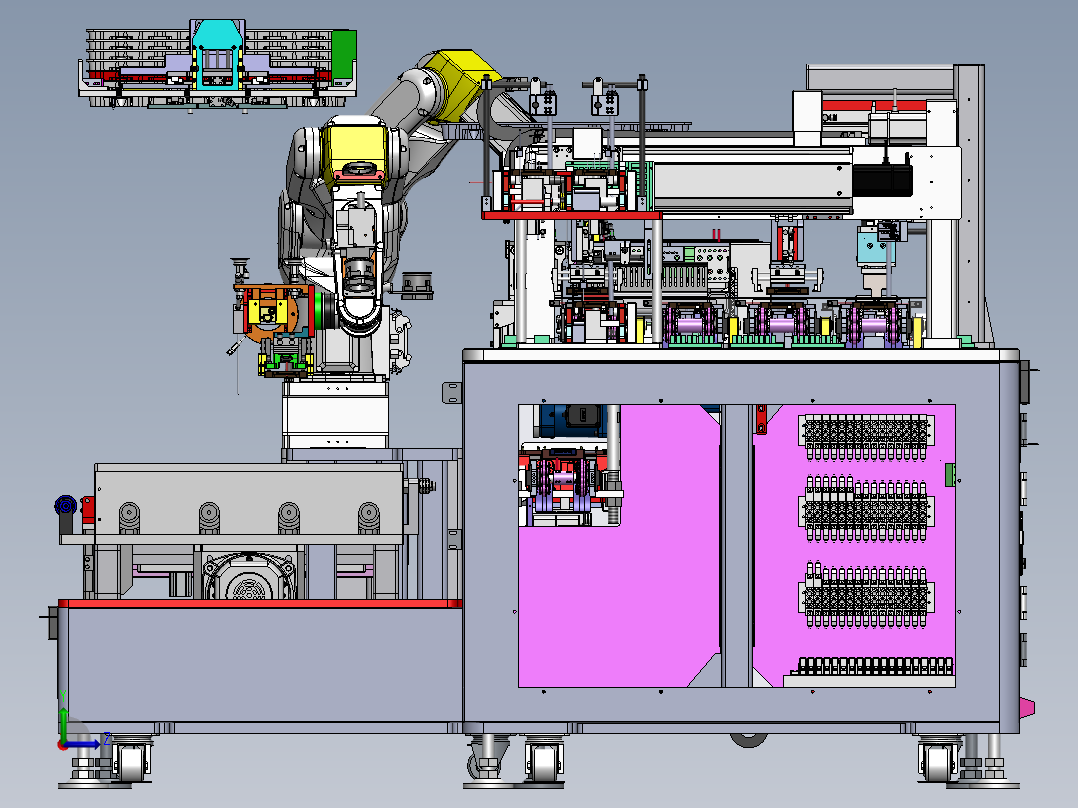Select the blue knob at the conveyor's left end
The width and height of the screenshot is (1078, 808).
point(65,506)
